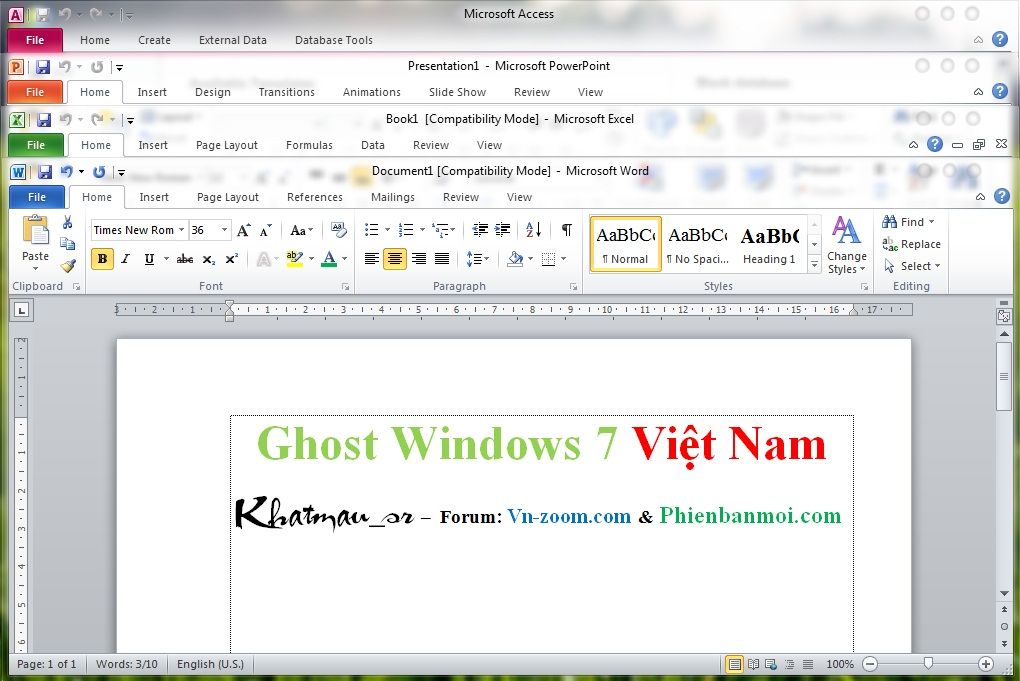Viewport: 1020px width, 681px height.
Task: Switch to Word's References tab
Action: coord(315,197)
